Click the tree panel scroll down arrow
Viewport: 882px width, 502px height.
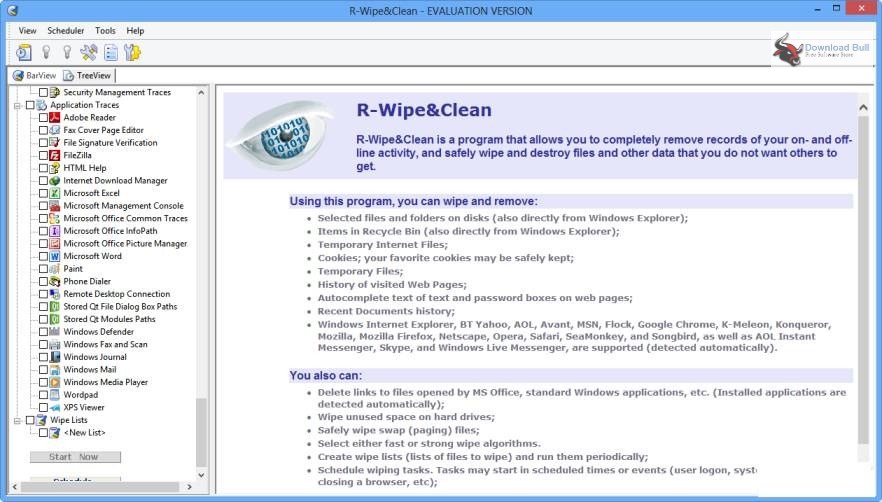coord(201,476)
